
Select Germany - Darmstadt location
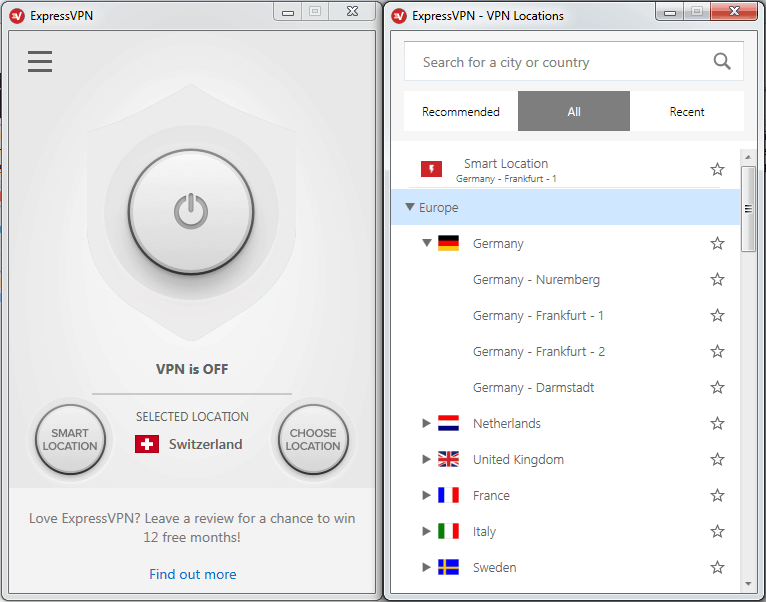(566, 387)
